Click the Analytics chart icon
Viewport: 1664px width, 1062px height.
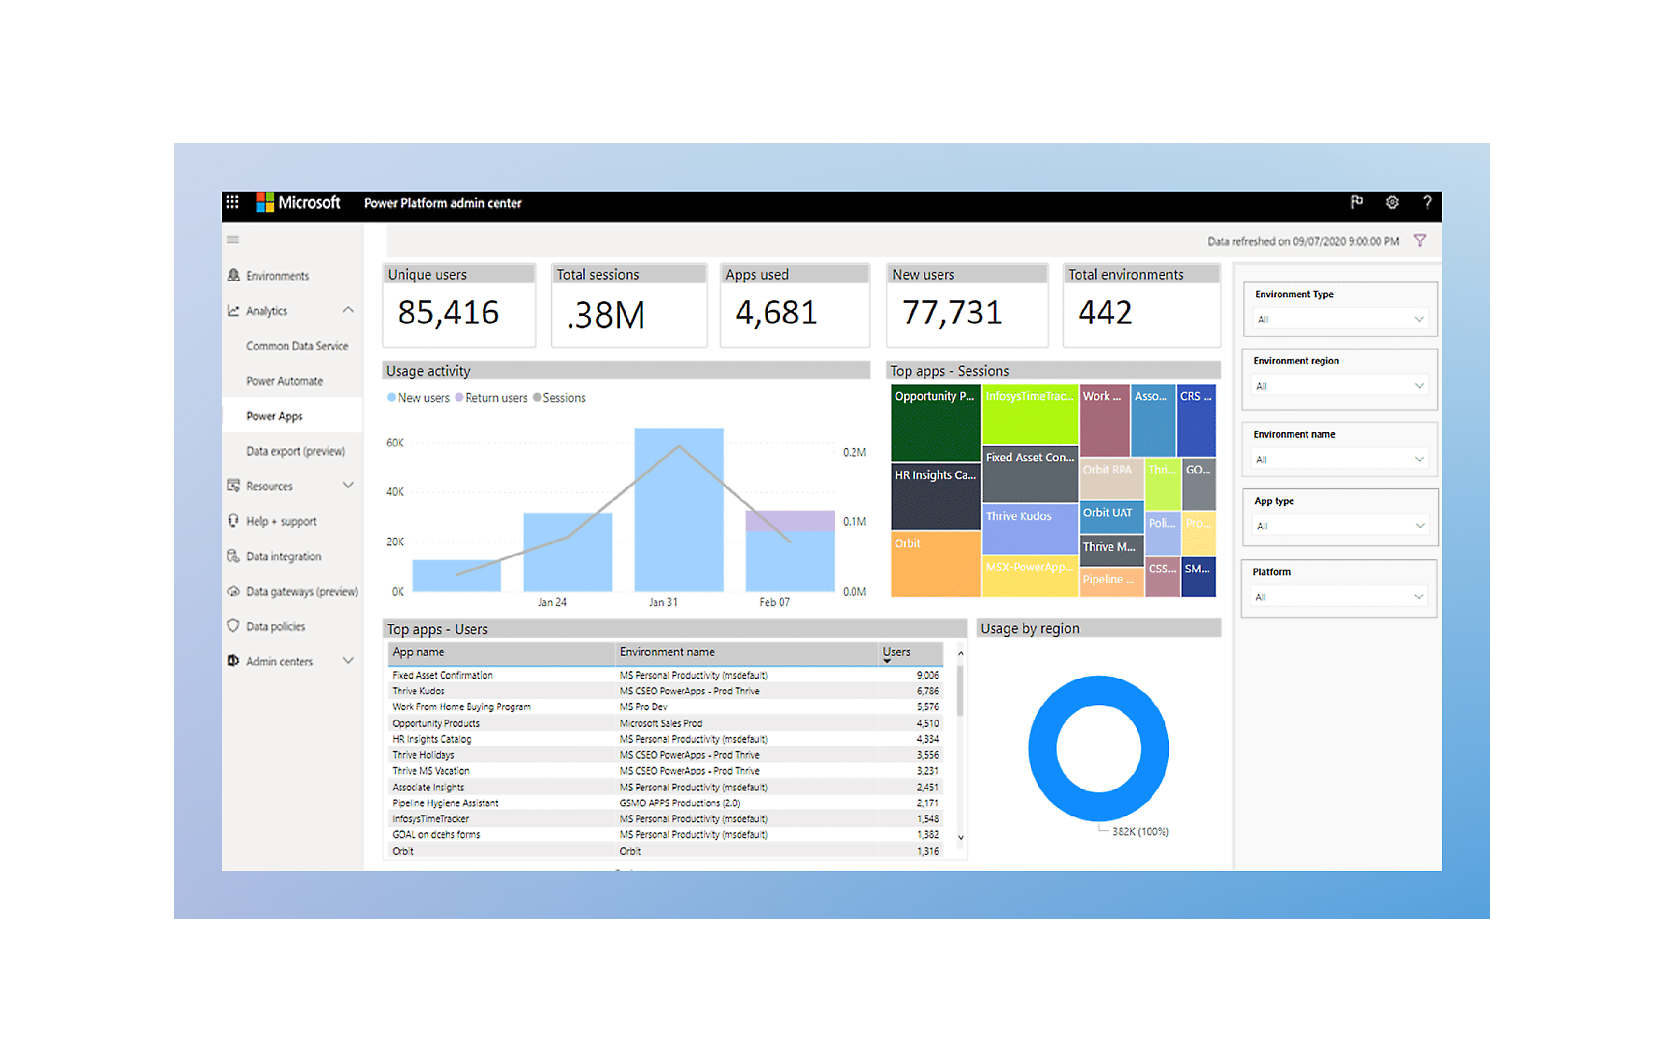[234, 311]
